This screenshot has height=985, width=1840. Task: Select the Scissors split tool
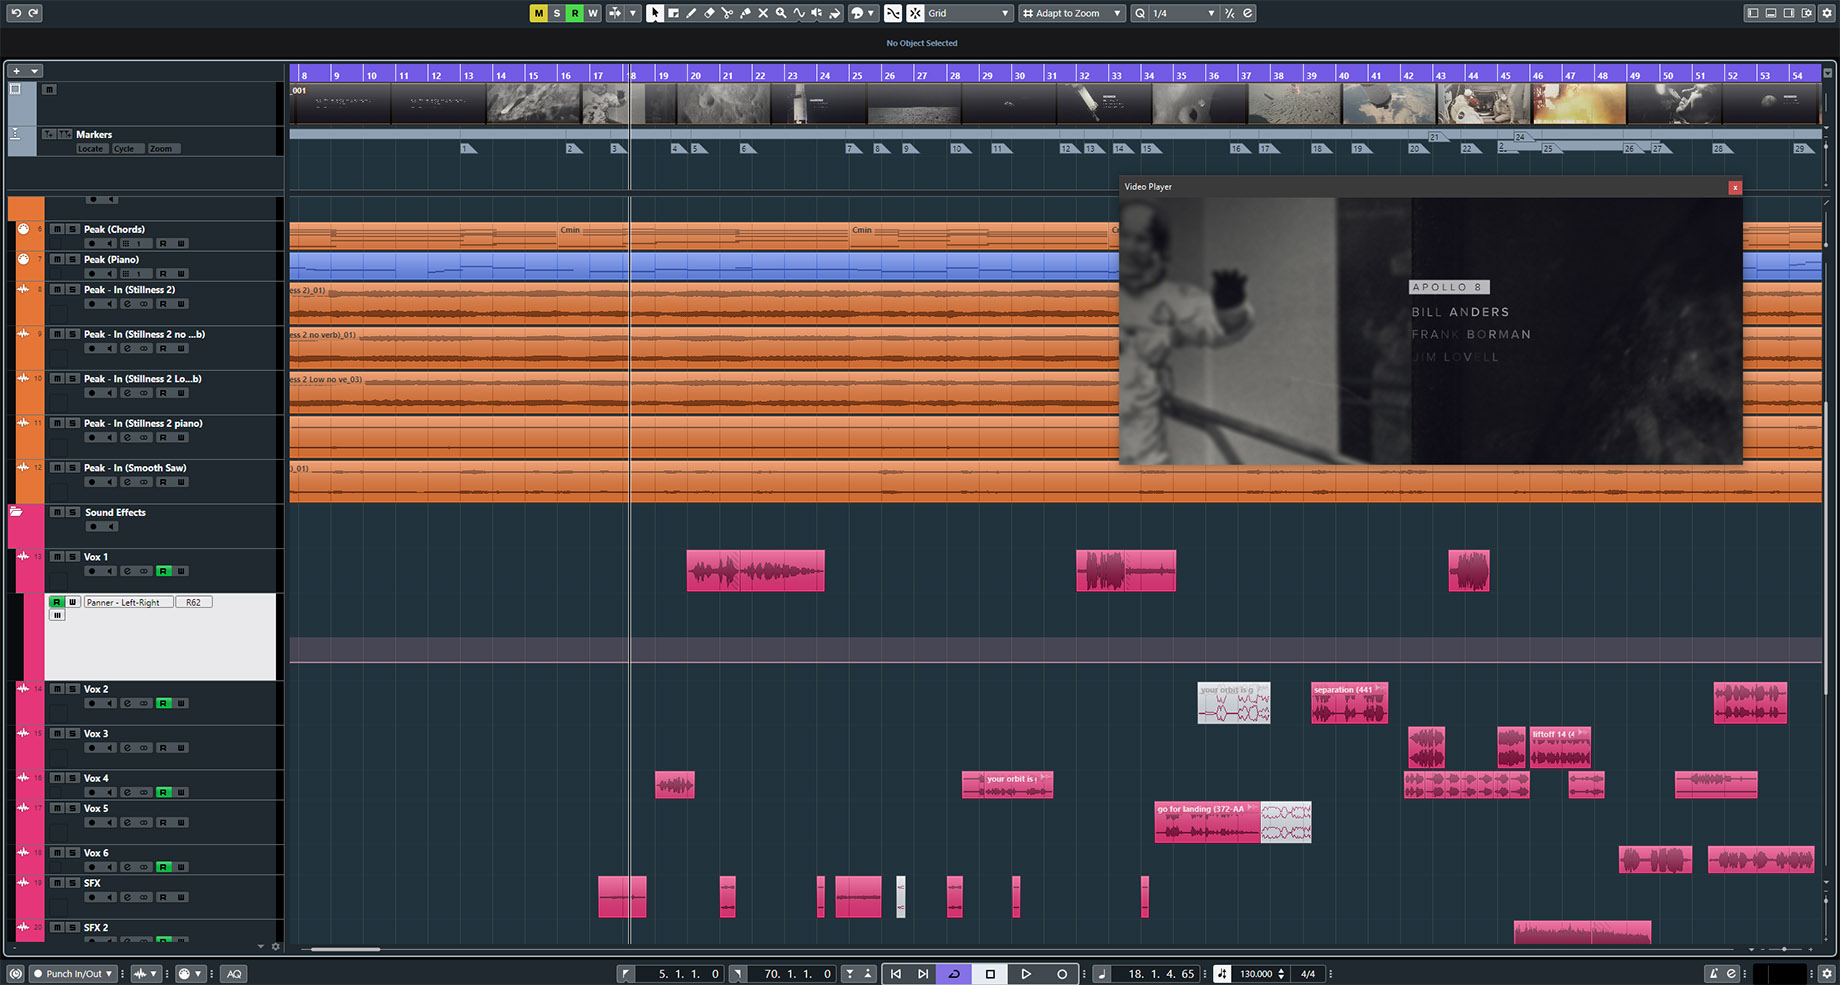[727, 13]
